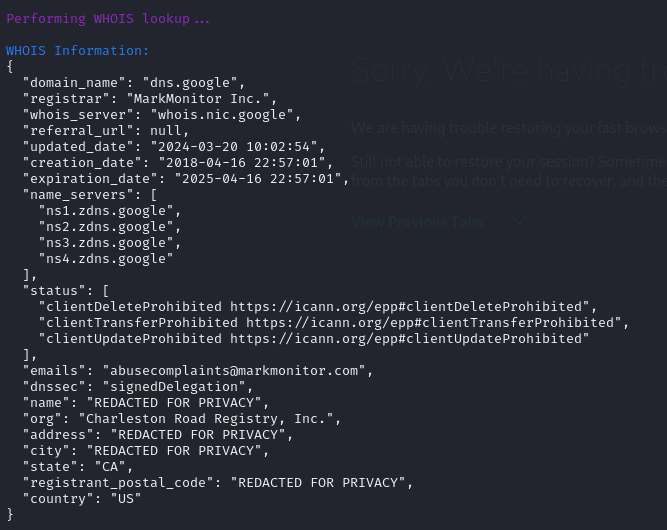
Task: Click the creation_date value 2018-04-16
Action: click(x=242, y=162)
